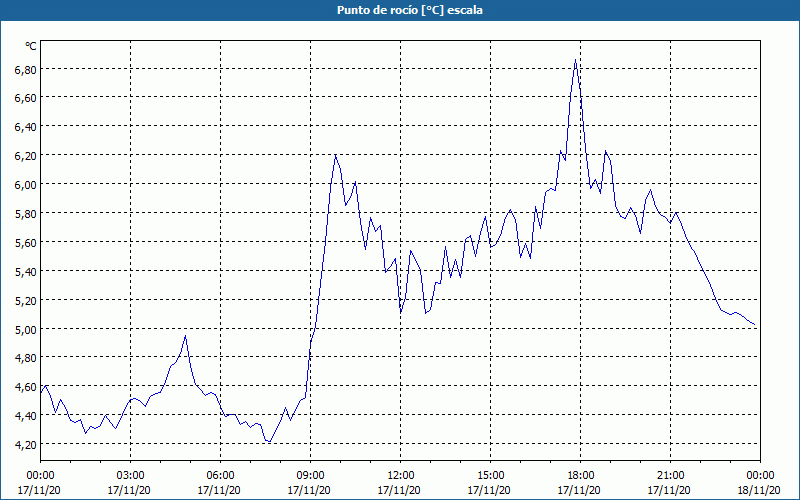Image resolution: width=800 pixels, height=500 pixels.
Task: Click the 4,60 y-axis value
Action: (x=26, y=387)
